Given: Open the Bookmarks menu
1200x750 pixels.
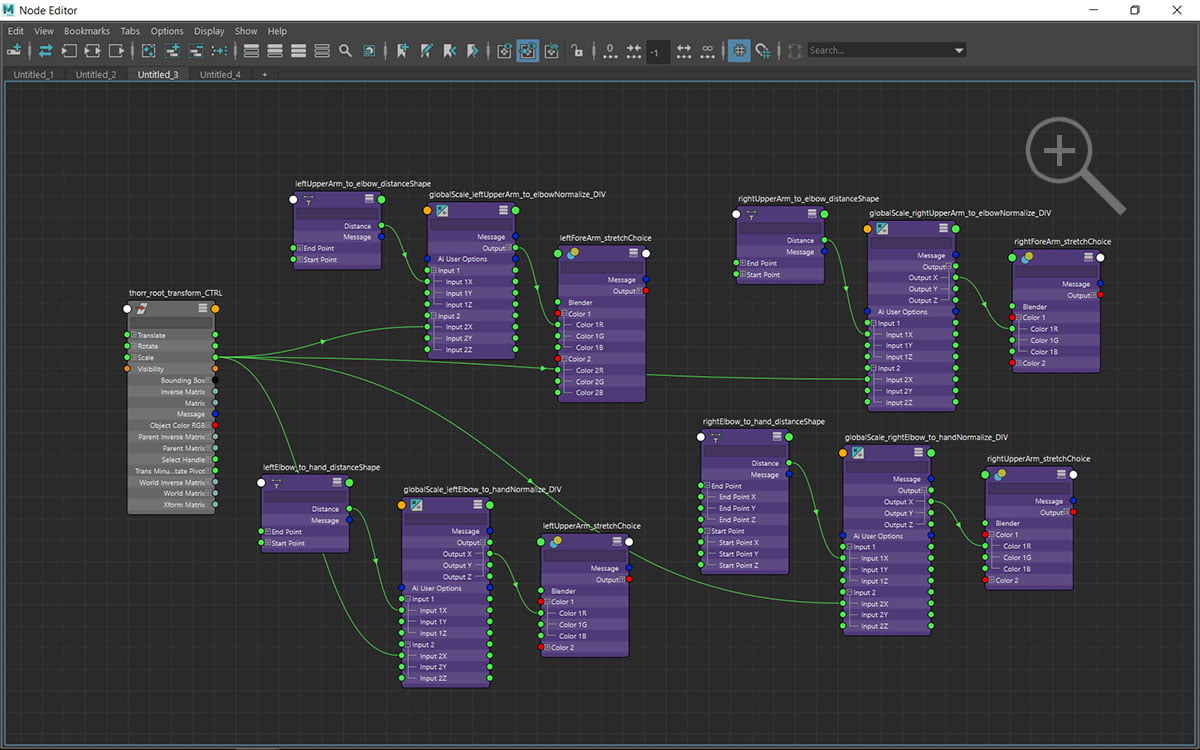Looking at the screenshot, I should click(87, 31).
